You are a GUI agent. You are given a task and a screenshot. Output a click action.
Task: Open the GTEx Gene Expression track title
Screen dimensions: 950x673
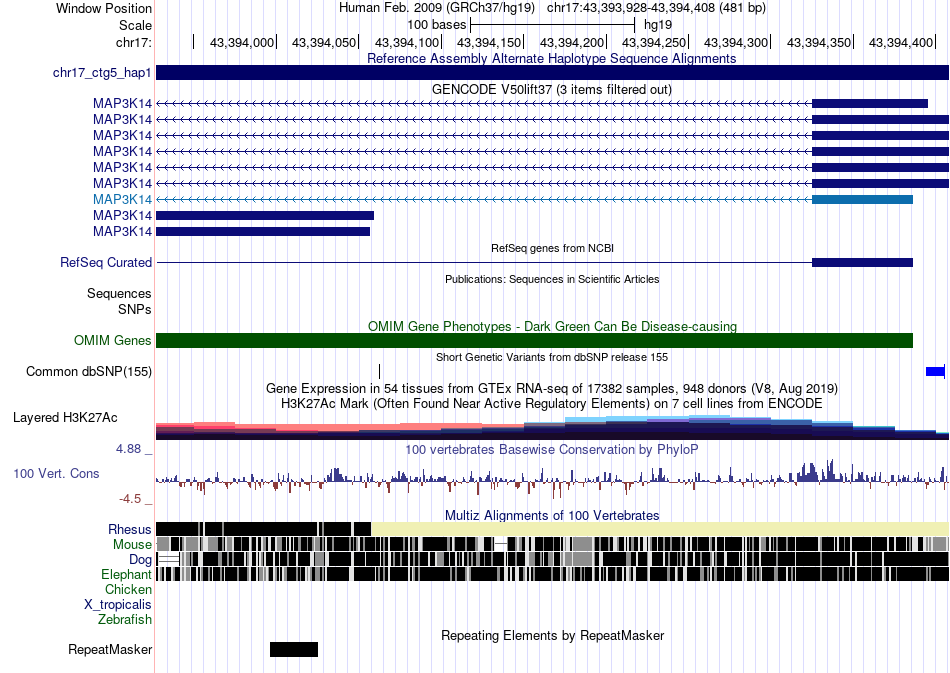(x=552, y=388)
